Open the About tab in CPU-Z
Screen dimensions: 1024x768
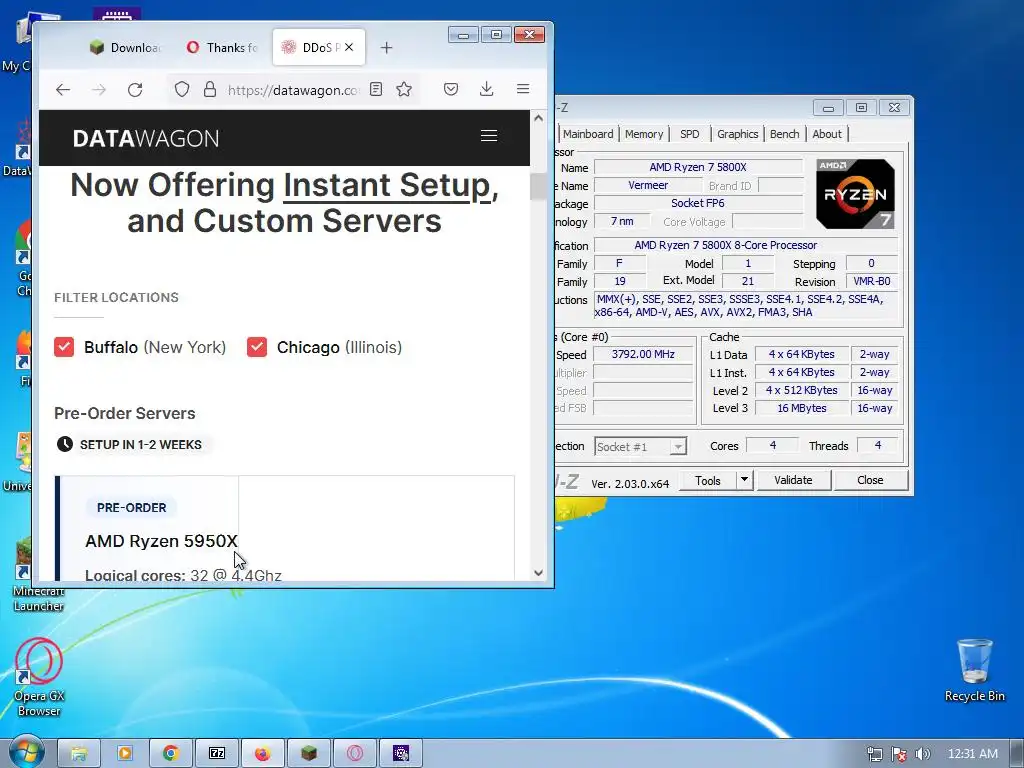click(x=827, y=134)
